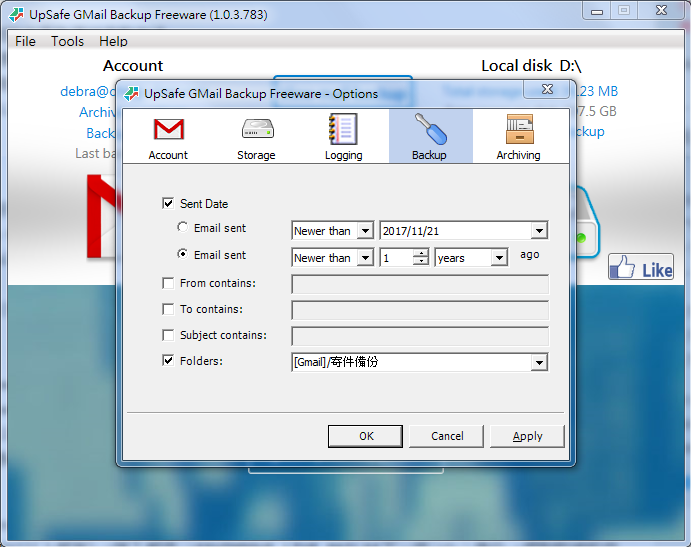Screen dimensions: 691x547
Task: Open the Account options tab icon
Action: pyautogui.click(x=168, y=130)
